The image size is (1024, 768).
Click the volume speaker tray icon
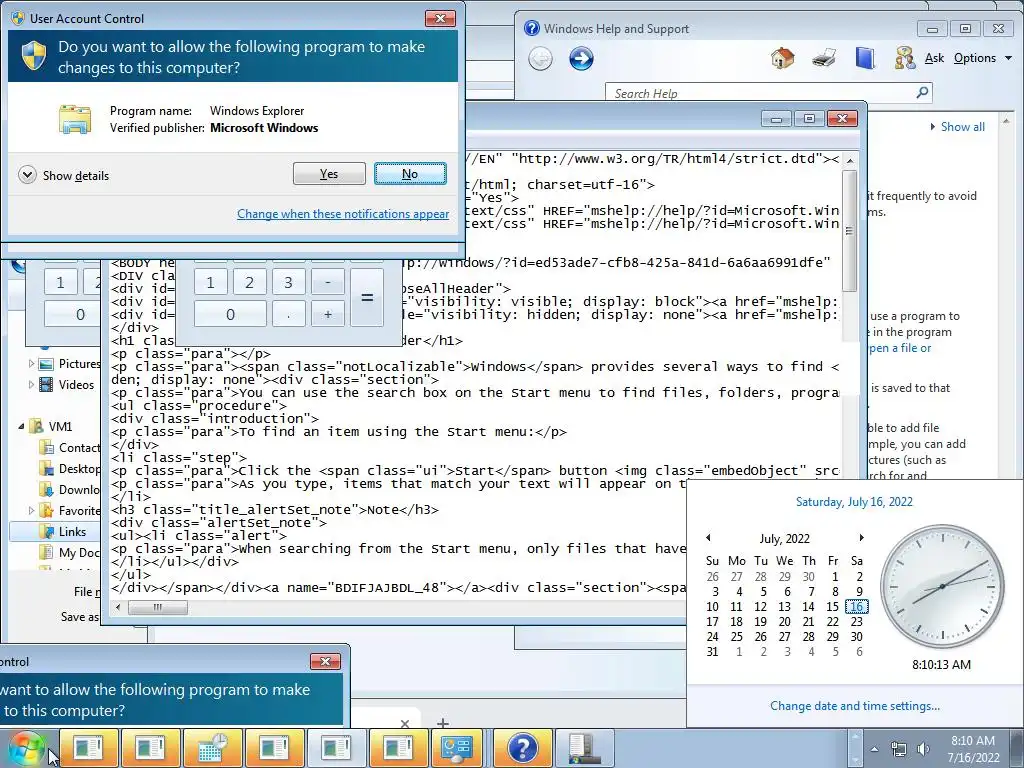click(x=923, y=749)
